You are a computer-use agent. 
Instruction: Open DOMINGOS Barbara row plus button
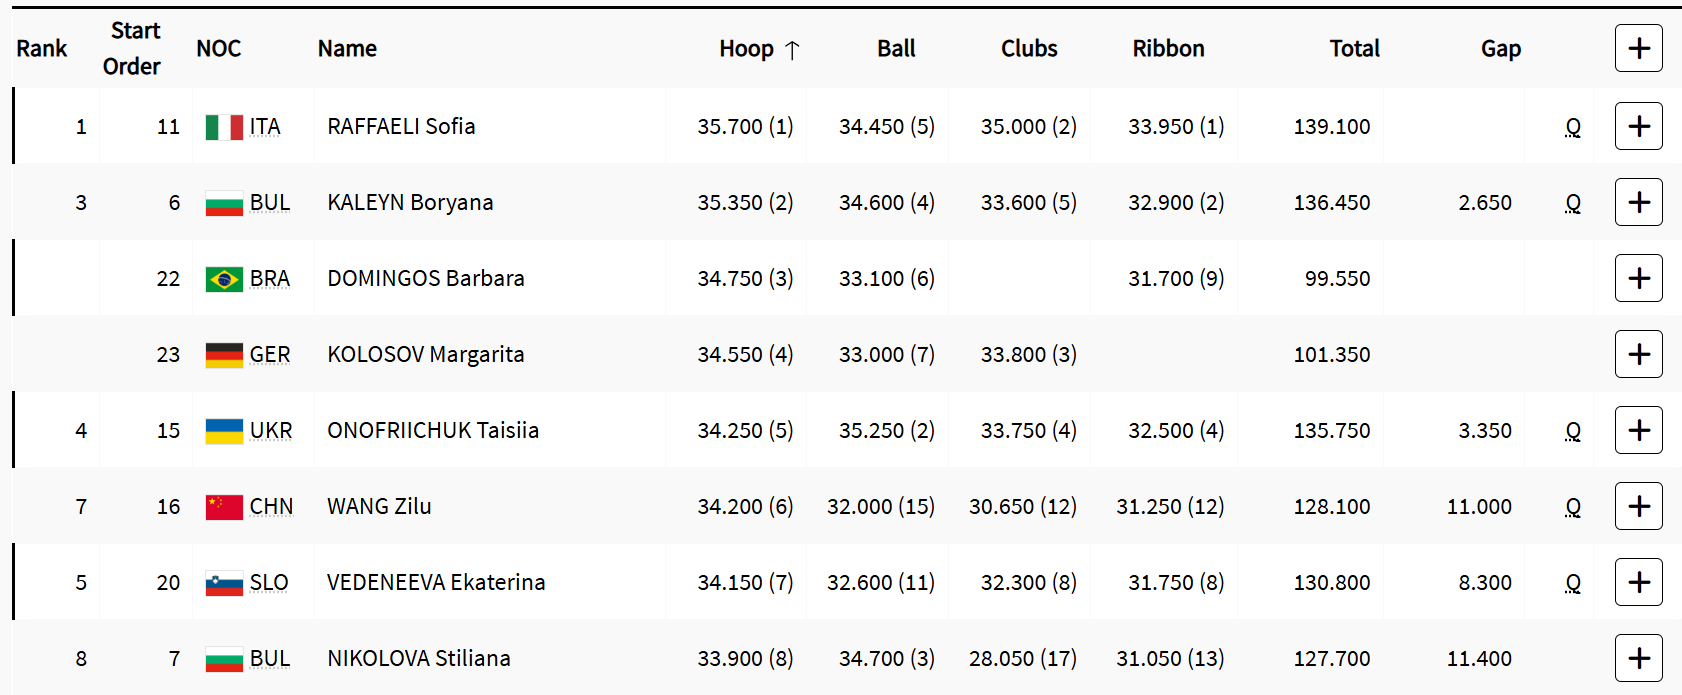tap(1638, 278)
